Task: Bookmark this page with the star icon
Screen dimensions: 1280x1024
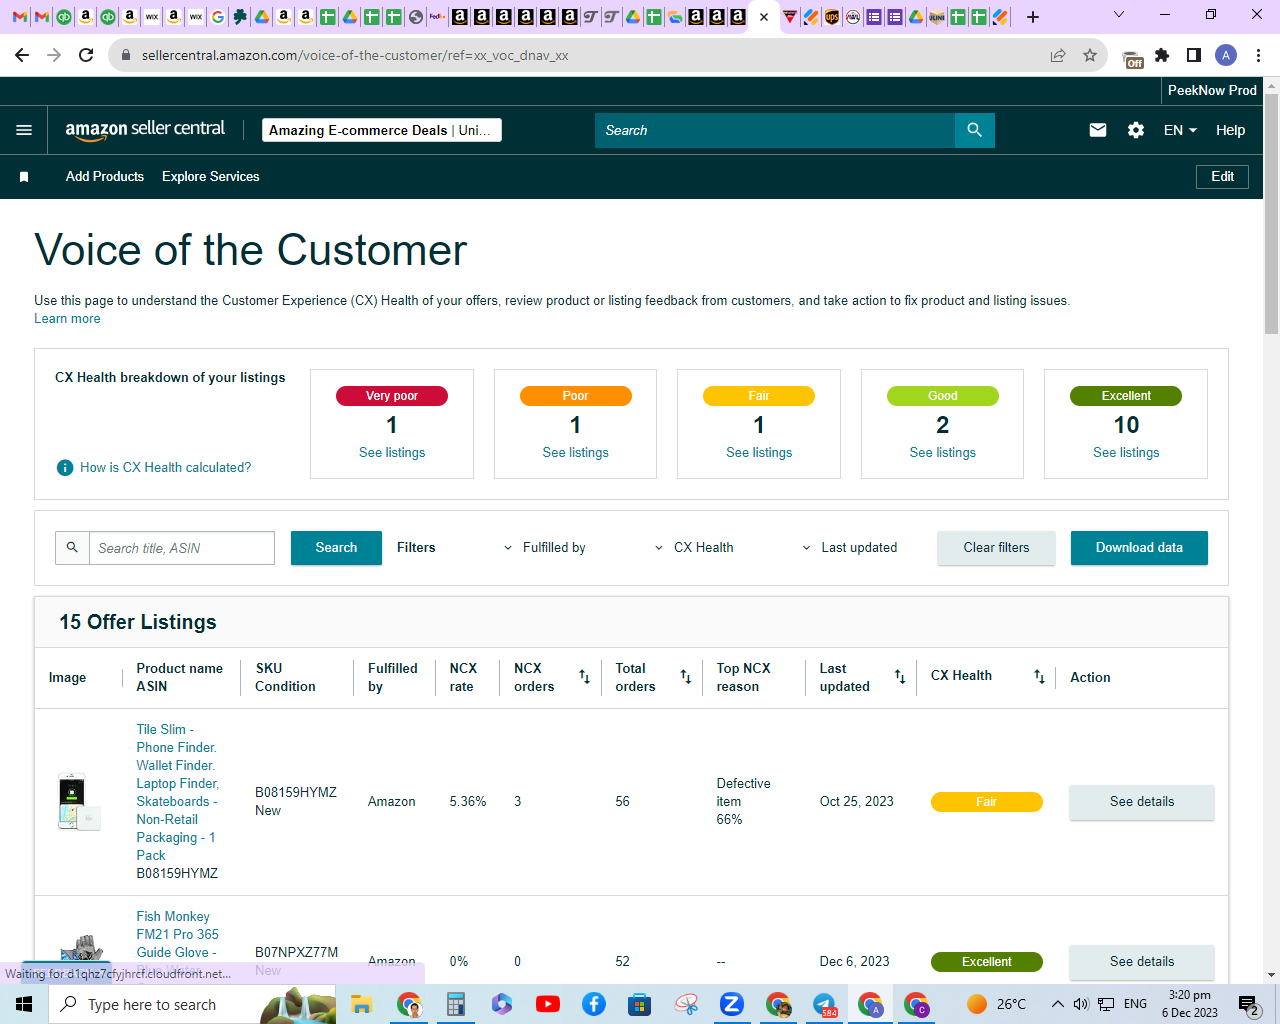Action: pos(1090,55)
